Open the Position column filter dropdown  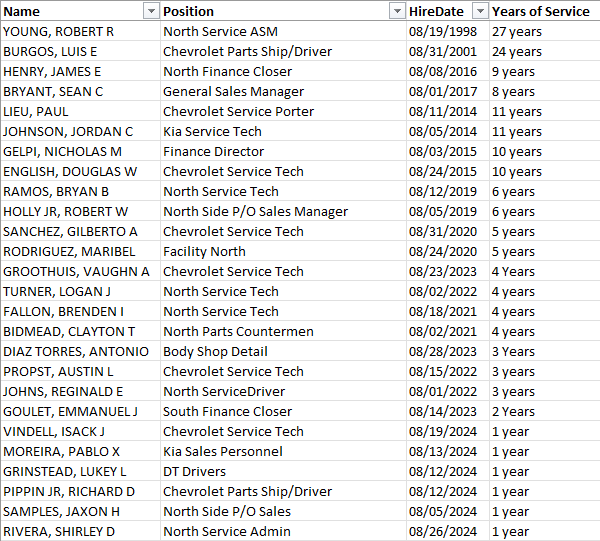(396, 11)
